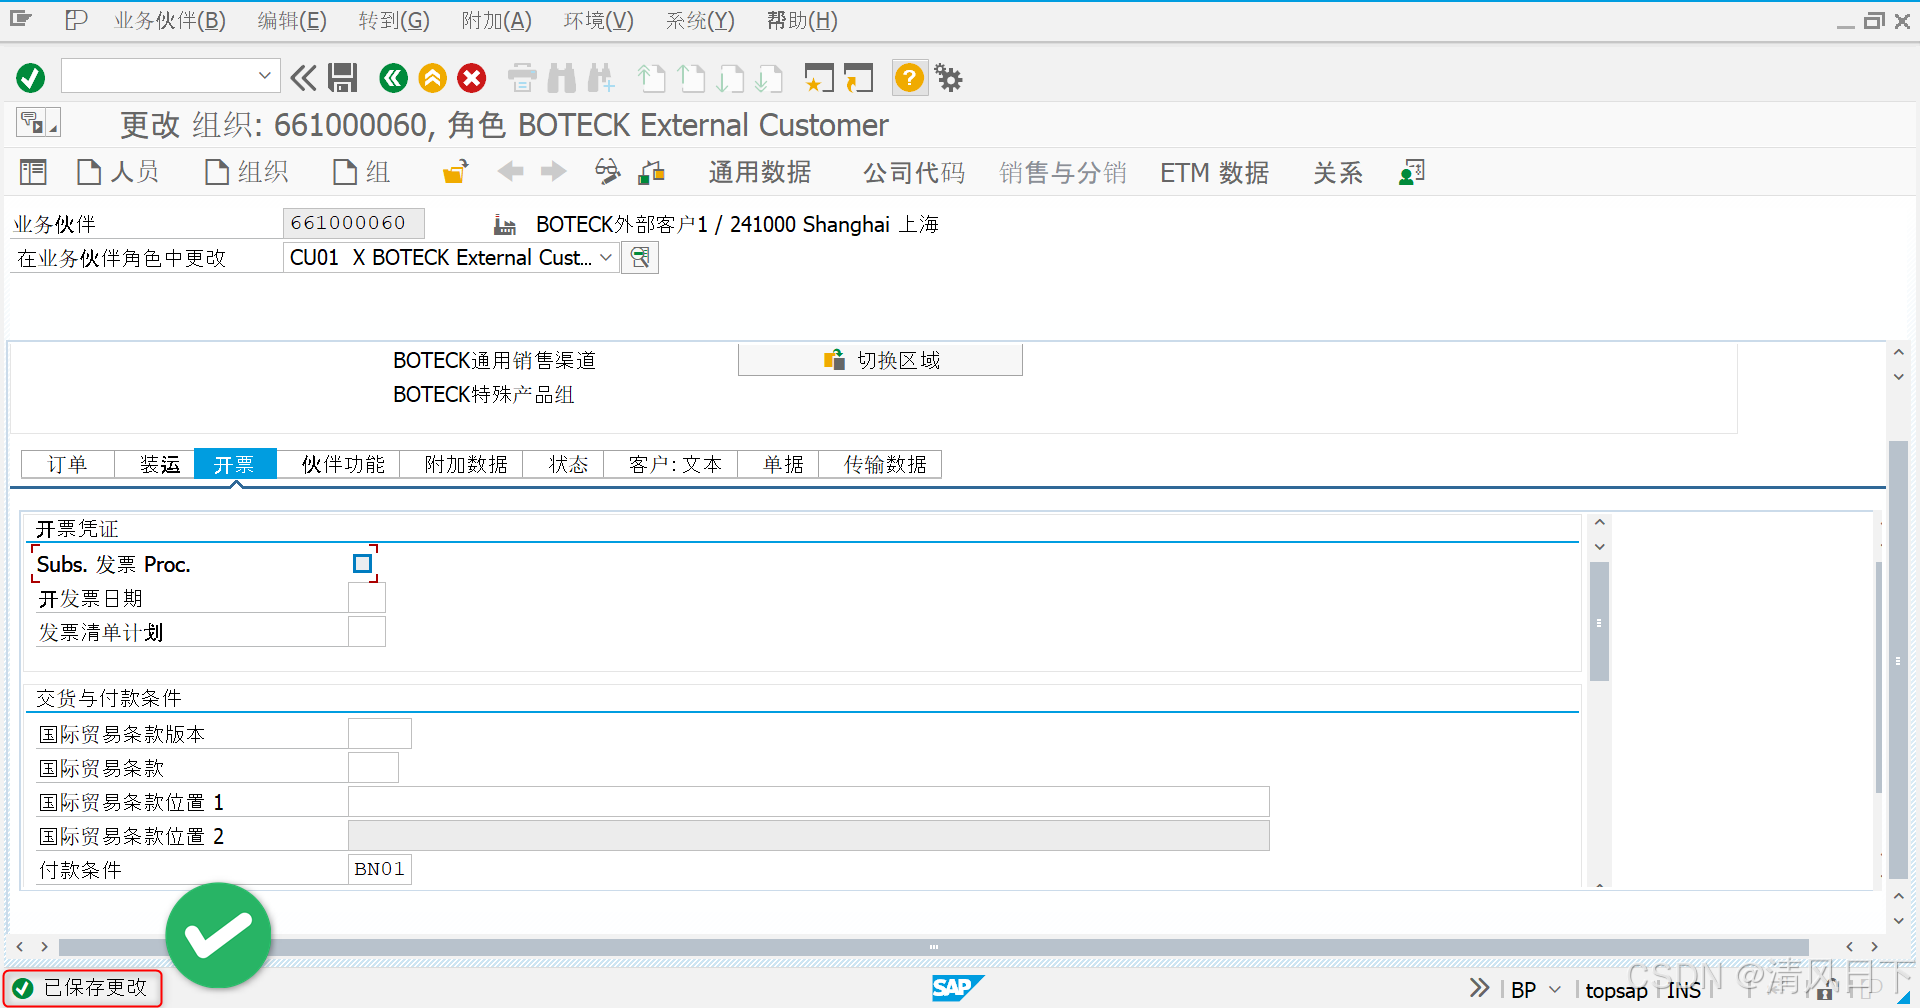1920x1008 pixels.
Task: Open Help with the question mark icon
Action: point(908,78)
